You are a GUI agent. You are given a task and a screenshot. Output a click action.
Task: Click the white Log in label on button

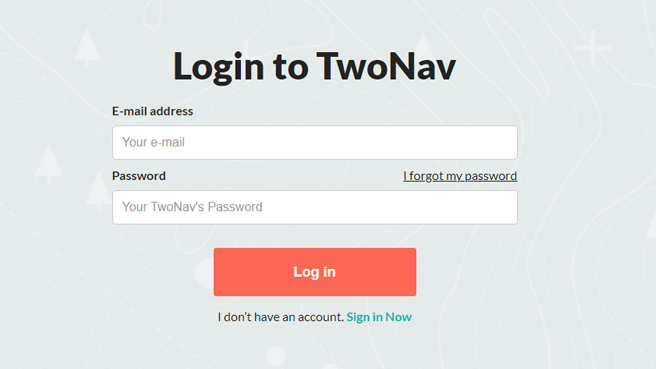click(x=315, y=272)
